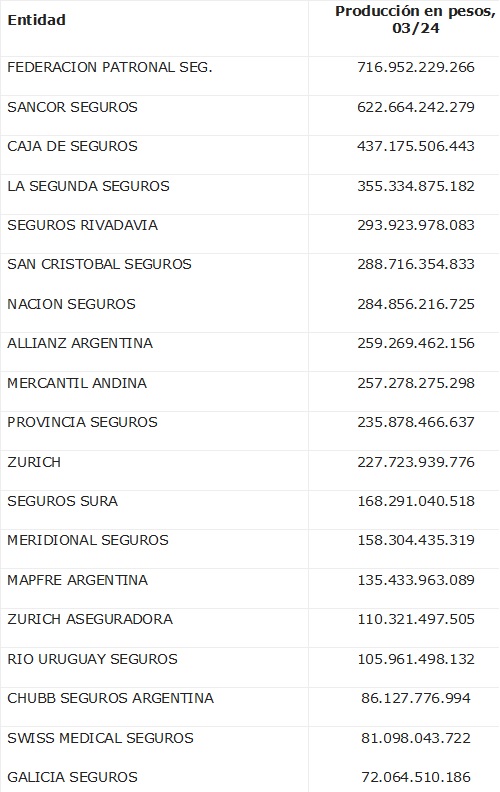Select the Producción en pesos 03/24 header
This screenshot has width=500, height=792.
(415, 20)
